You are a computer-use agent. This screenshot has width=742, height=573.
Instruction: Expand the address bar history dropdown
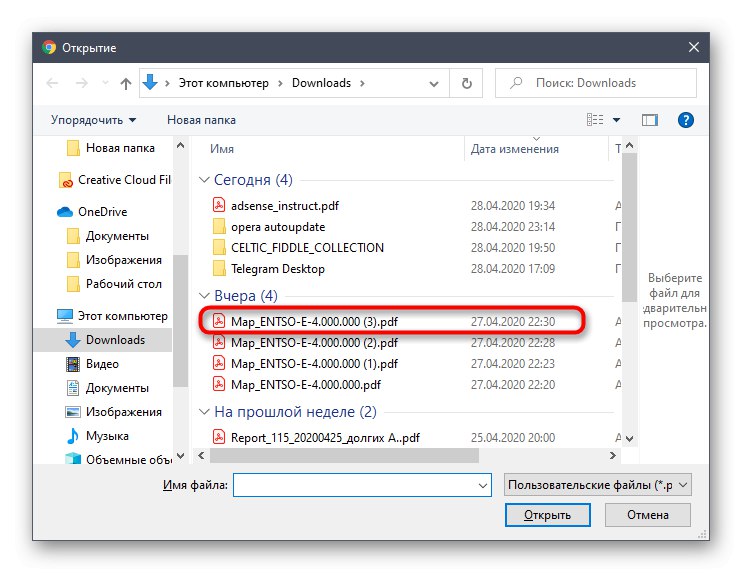pyautogui.click(x=433, y=84)
